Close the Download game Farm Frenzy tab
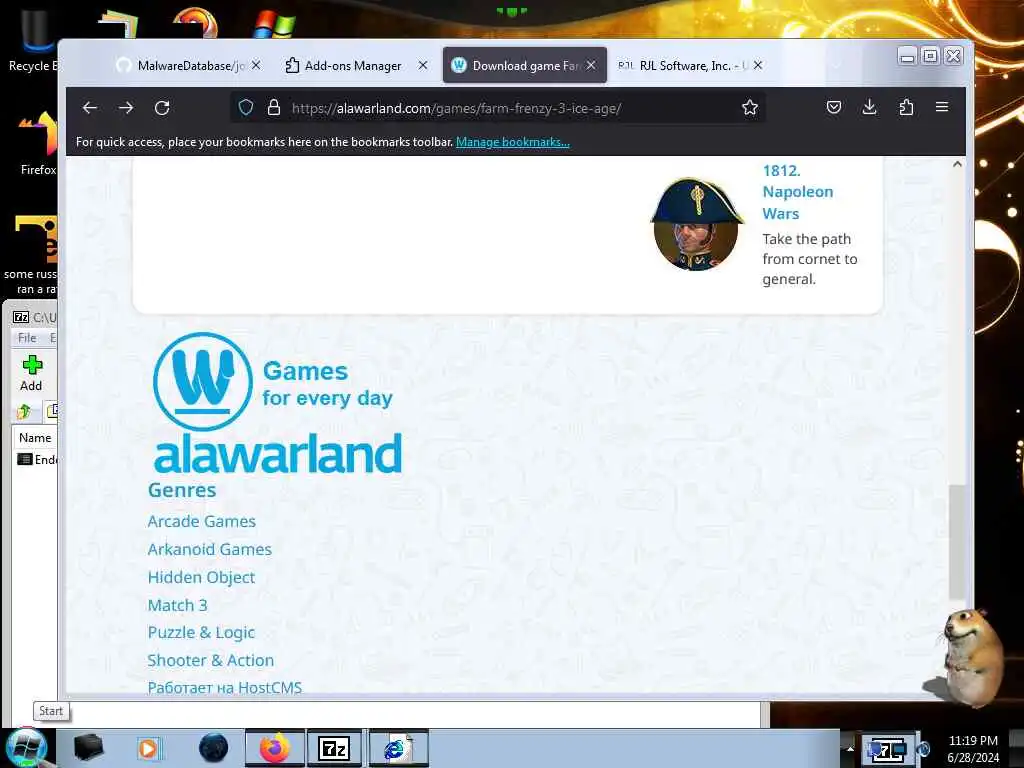 click(x=591, y=65)
